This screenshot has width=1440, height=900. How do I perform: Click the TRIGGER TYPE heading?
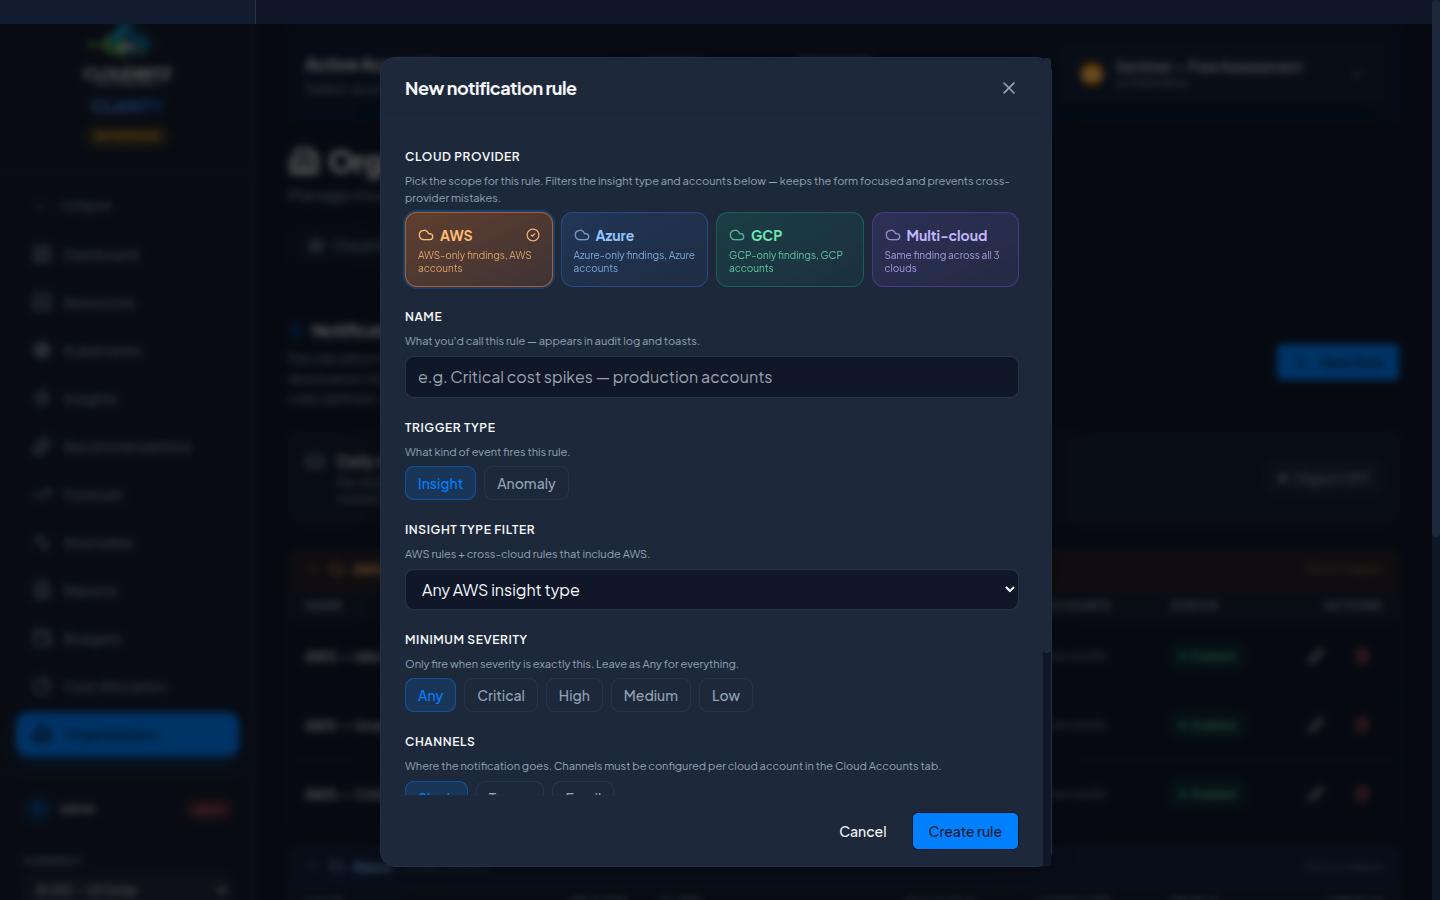(450, 428)
